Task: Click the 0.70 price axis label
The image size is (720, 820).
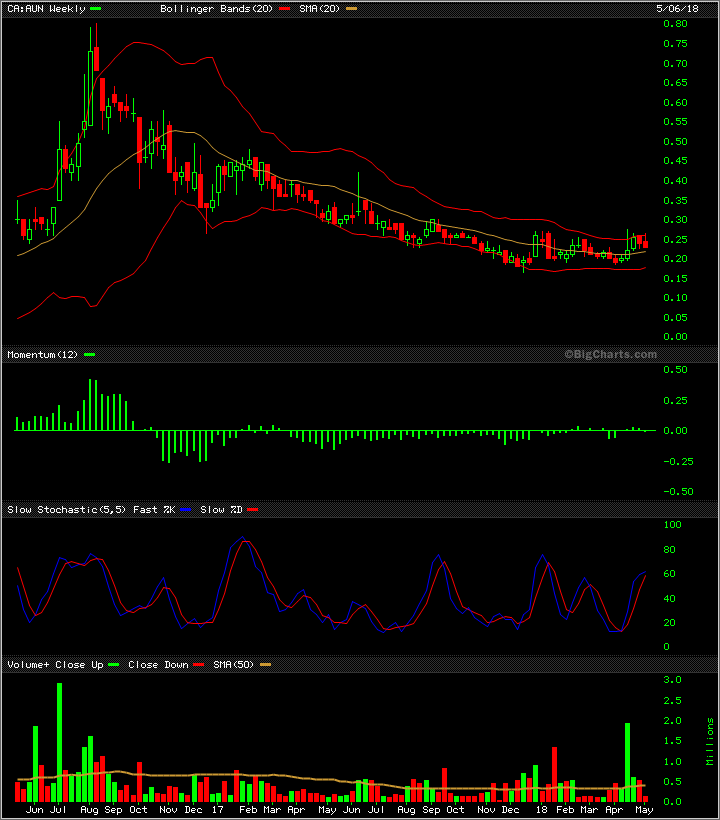Action: coord(675,64)
